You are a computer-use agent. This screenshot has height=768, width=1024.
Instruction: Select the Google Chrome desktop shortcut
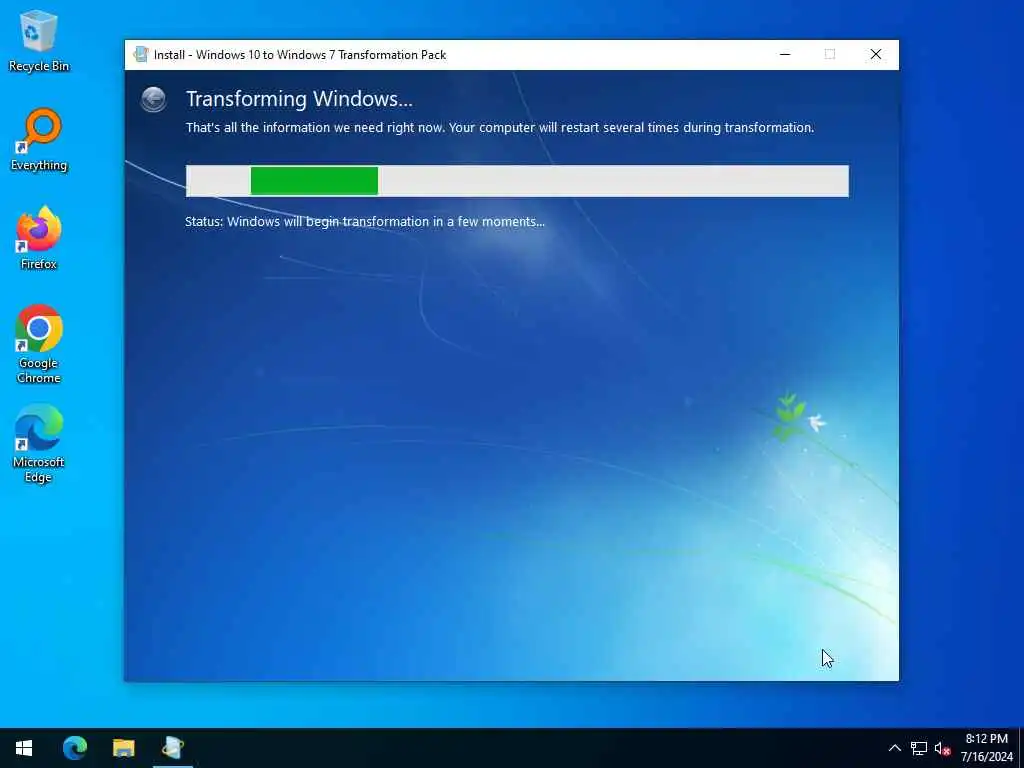click(39, 344)
